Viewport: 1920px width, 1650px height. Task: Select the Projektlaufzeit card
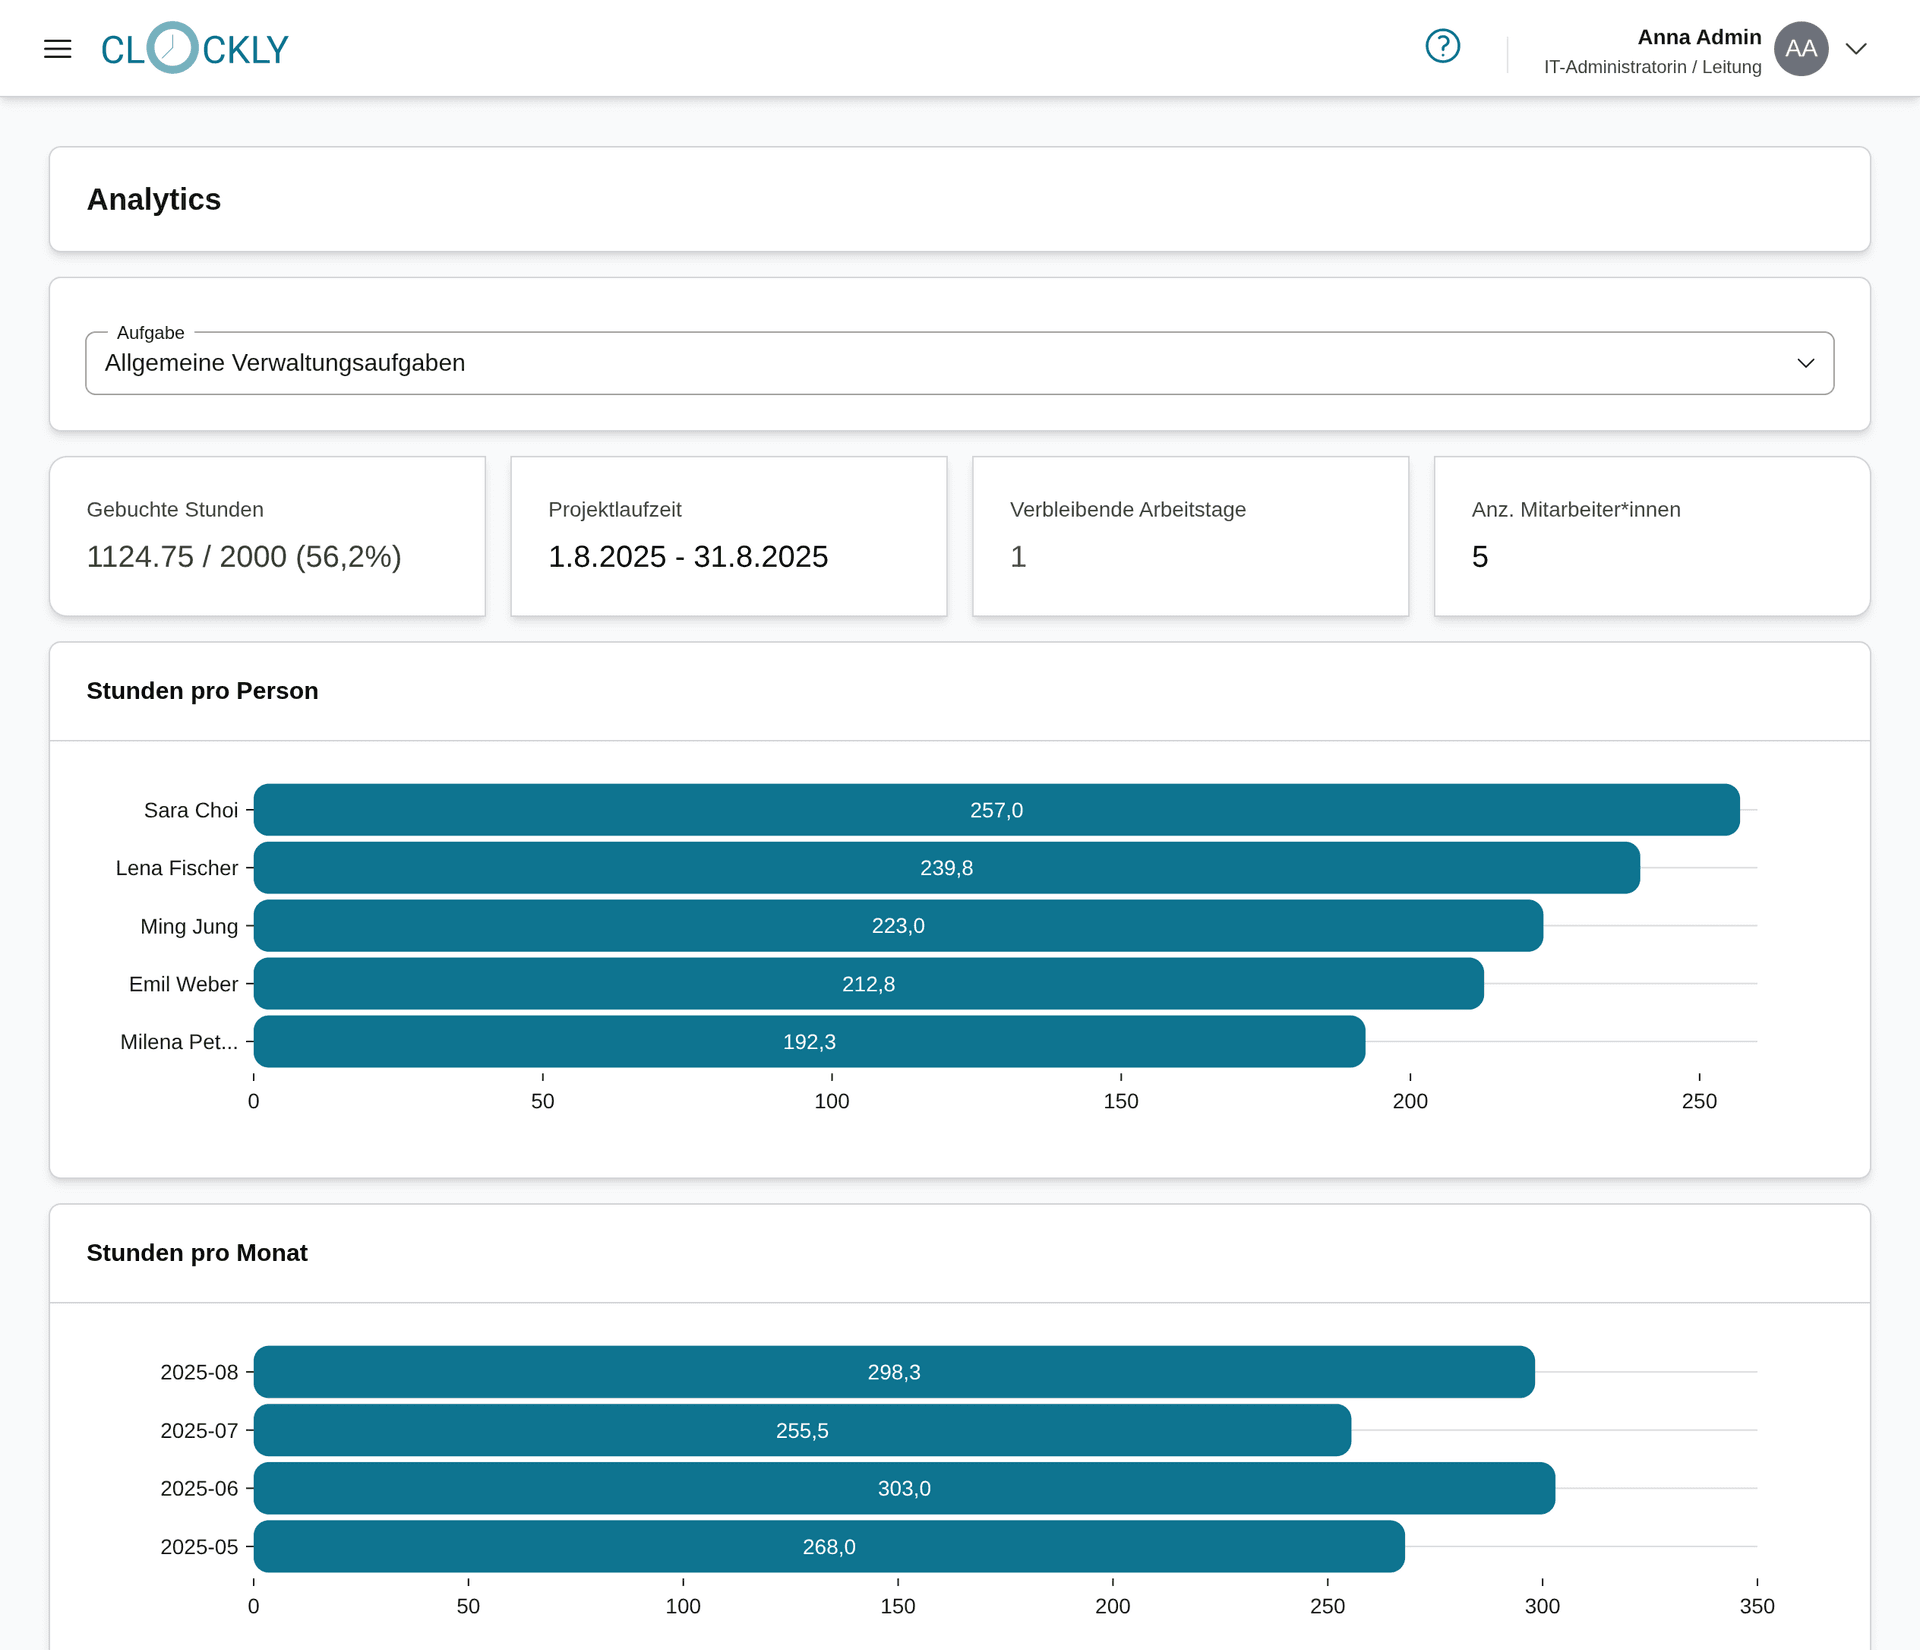pyautogui.click(x=728, y=535)
